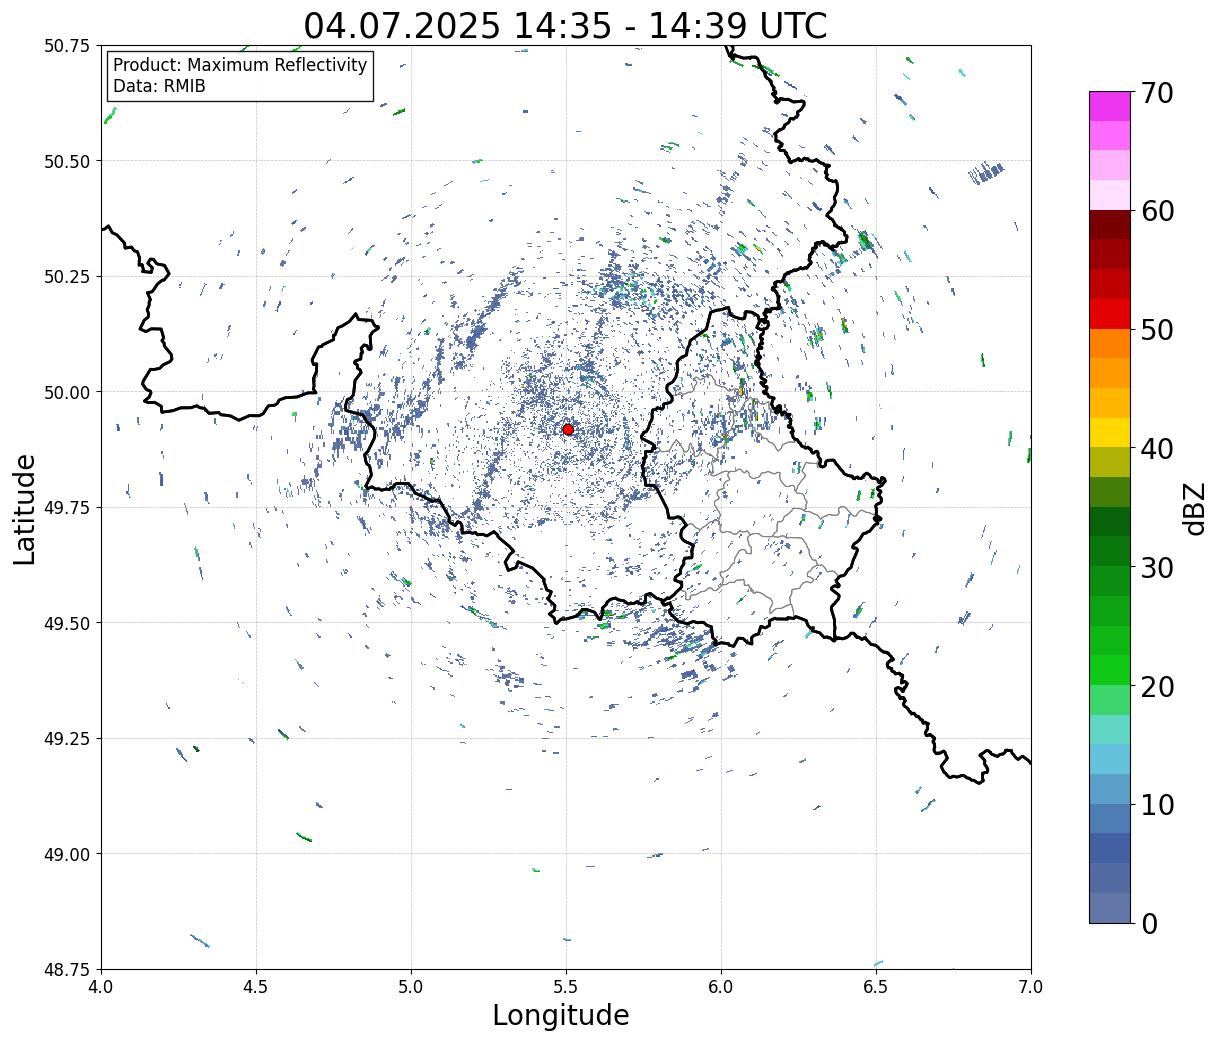This screenshot has width=1219, height=1040.
Task: Click the longitude tick label 4.5
Action: [x=256, y=987]
